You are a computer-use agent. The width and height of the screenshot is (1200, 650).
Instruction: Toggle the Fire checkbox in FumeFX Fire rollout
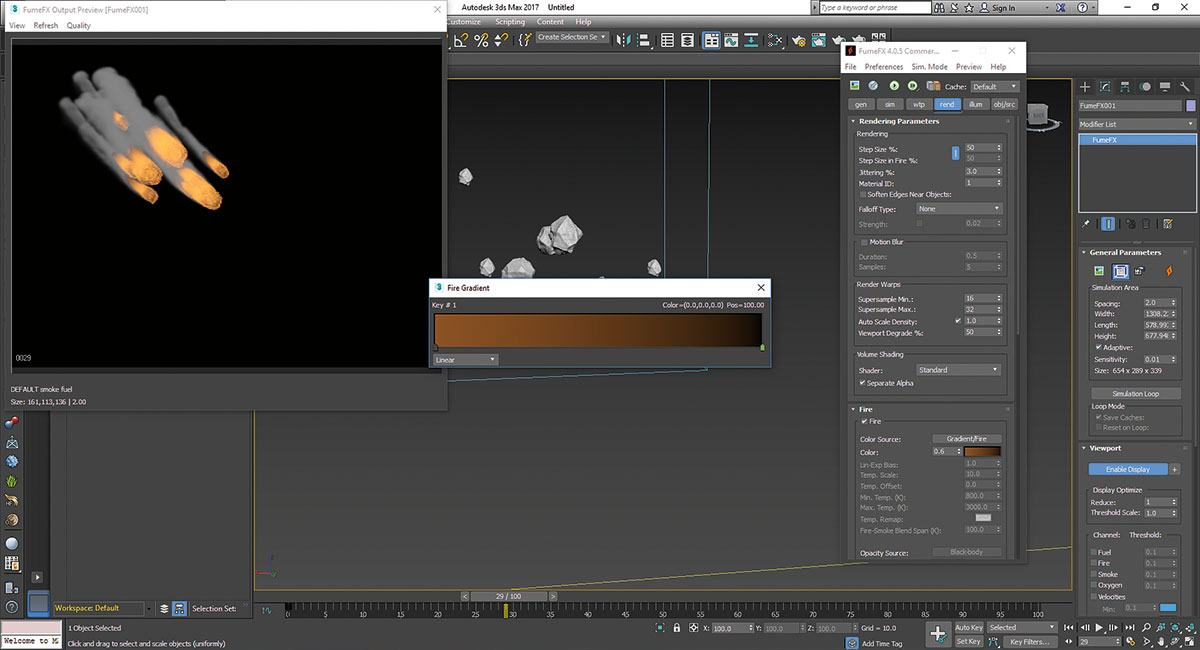864,422
